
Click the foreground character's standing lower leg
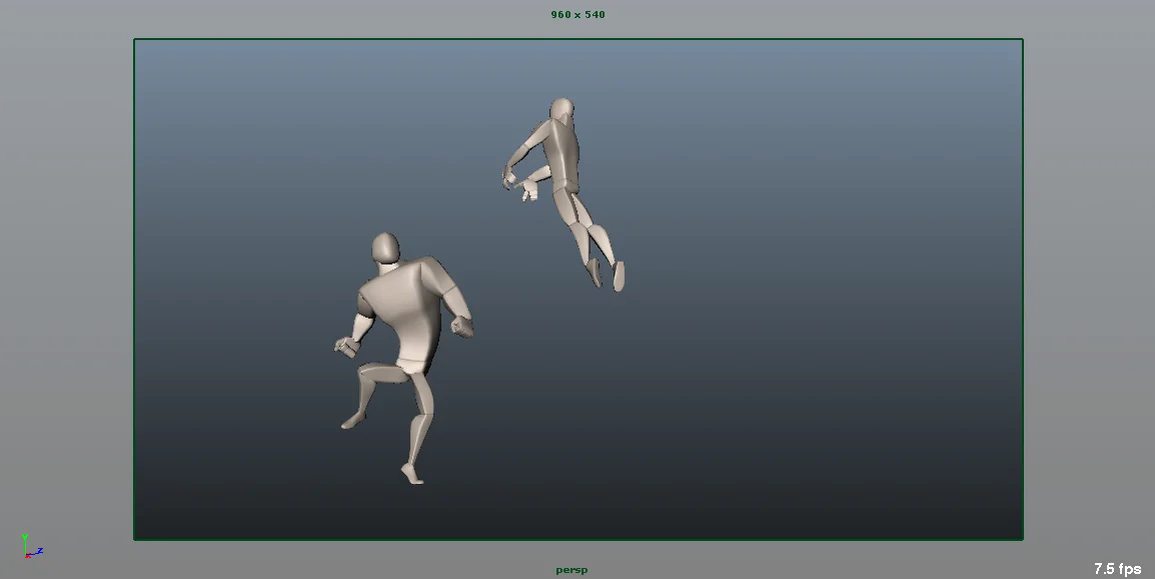click(418, 435)
